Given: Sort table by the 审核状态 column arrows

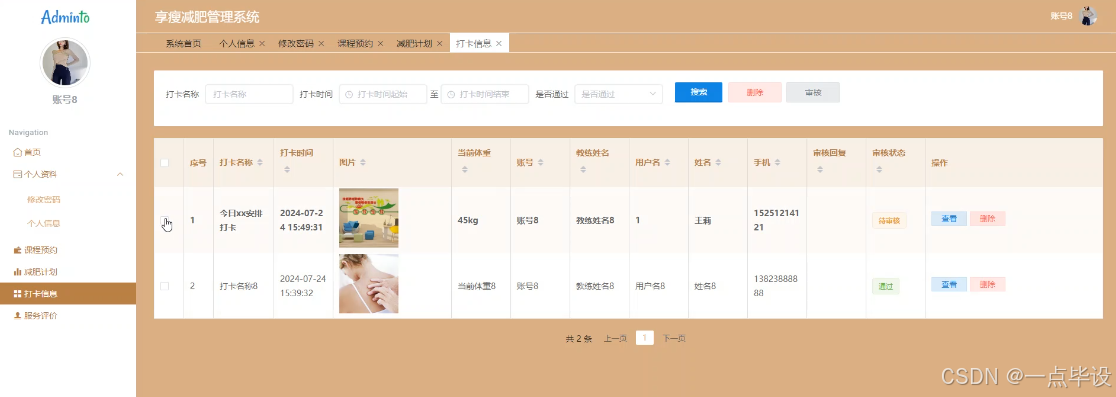Looking at the screenshot, I should (x=879, y=169).
